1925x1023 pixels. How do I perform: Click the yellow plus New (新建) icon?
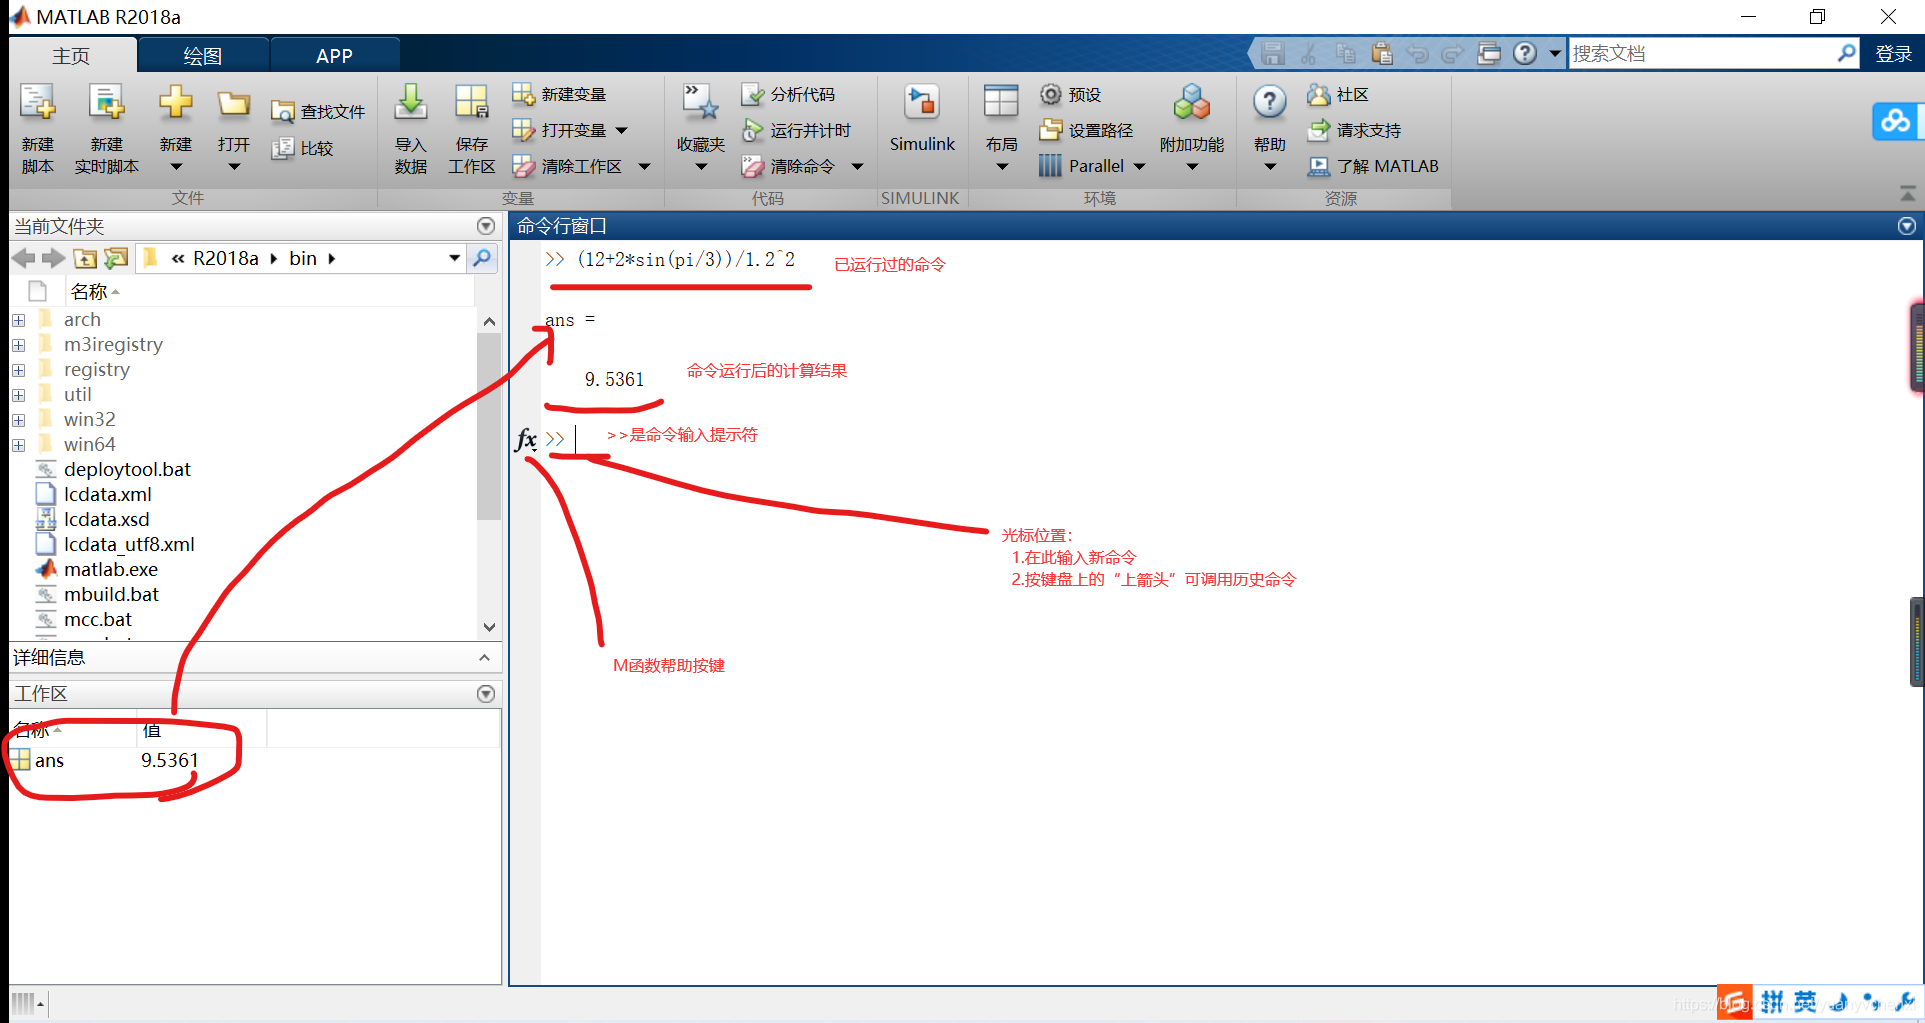pyautogui.click(x=175, y=104)
